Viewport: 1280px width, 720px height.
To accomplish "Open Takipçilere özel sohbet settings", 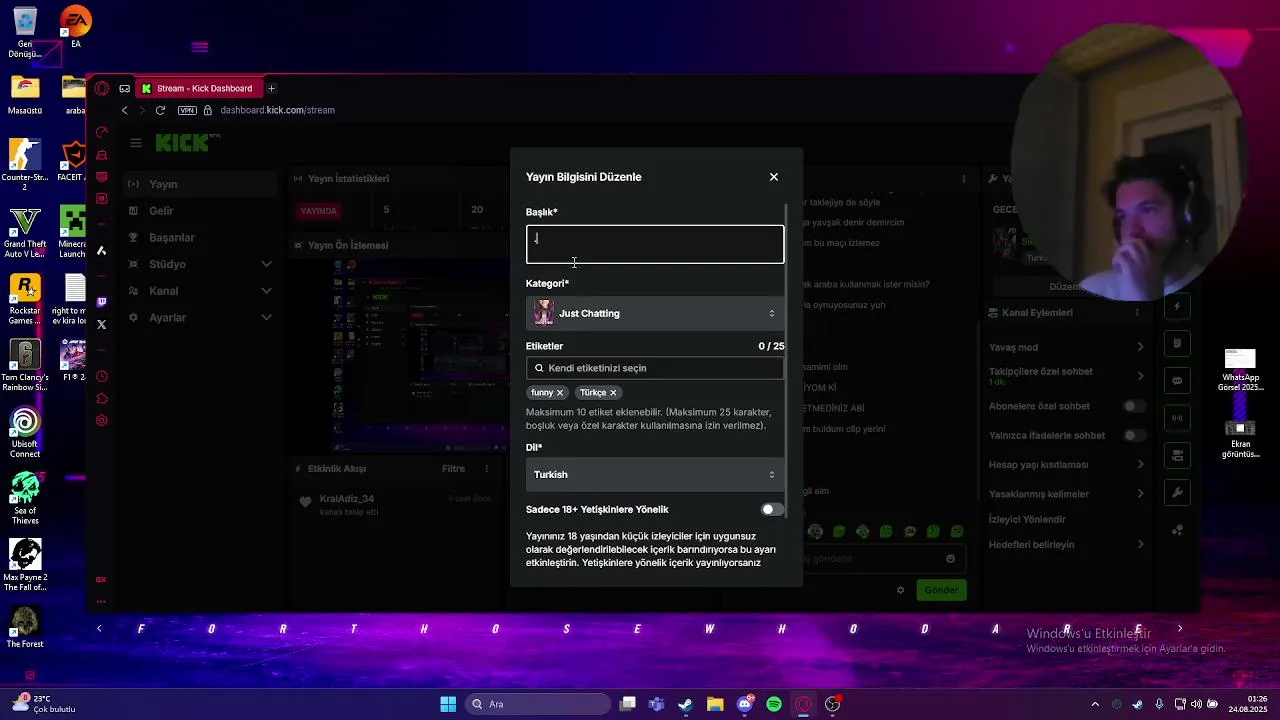I will pos(1066,376).
